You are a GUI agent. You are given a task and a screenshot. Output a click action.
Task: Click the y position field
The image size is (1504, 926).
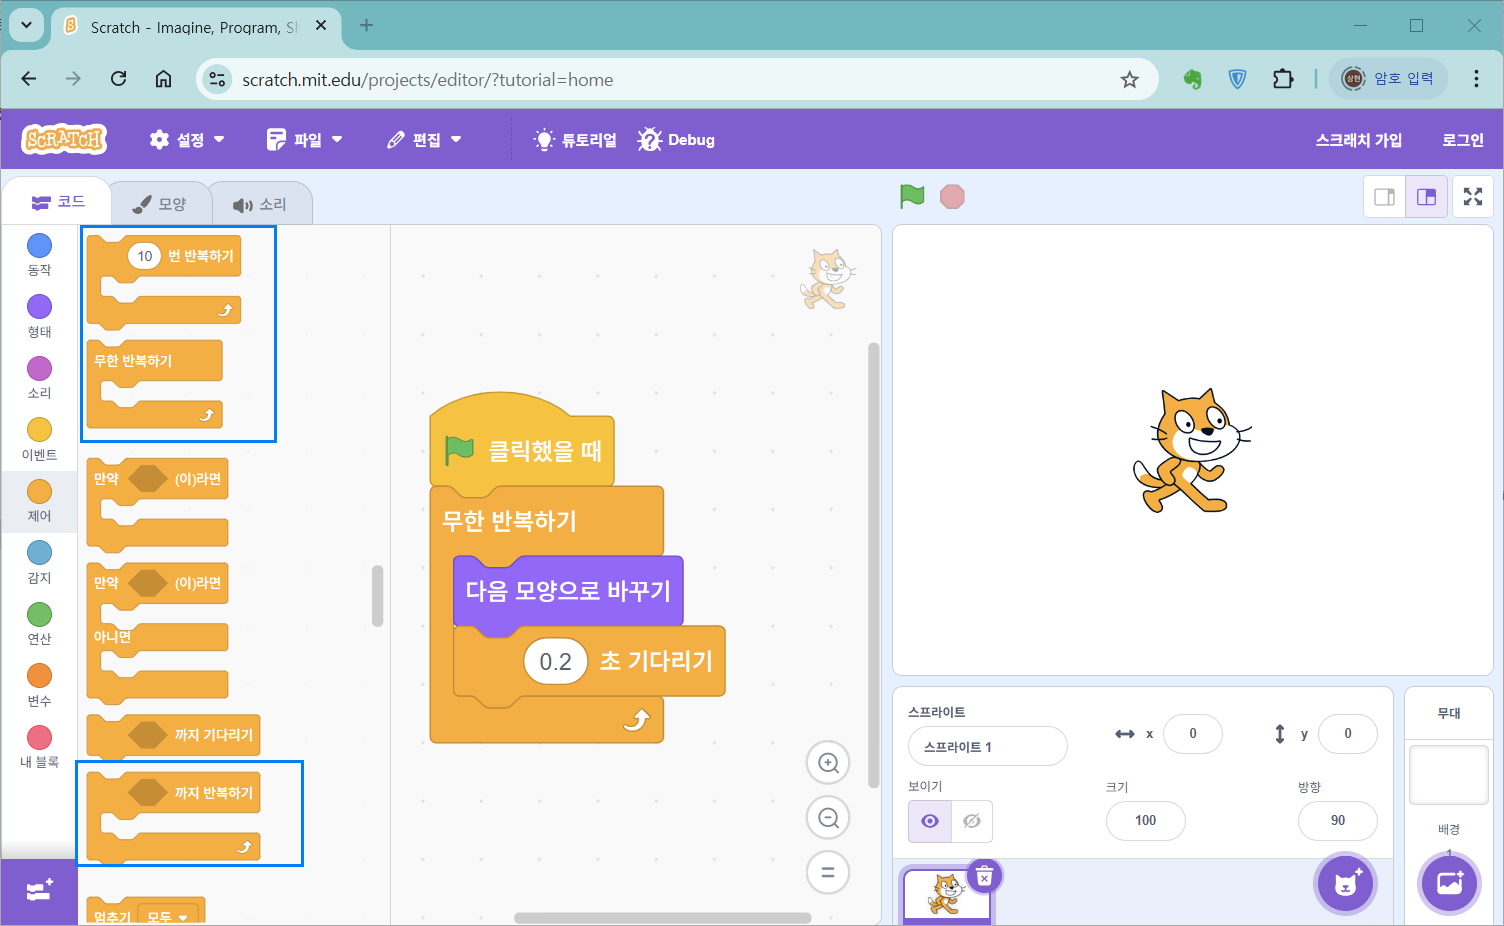pos(1347,734)
